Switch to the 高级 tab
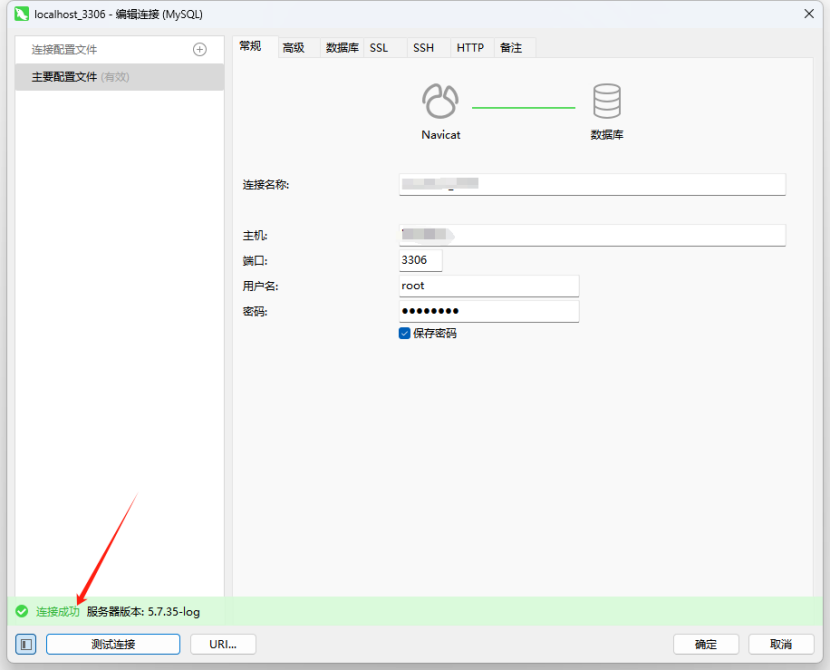The height and width of the screenshot is (670, 830). pos(293,47)
